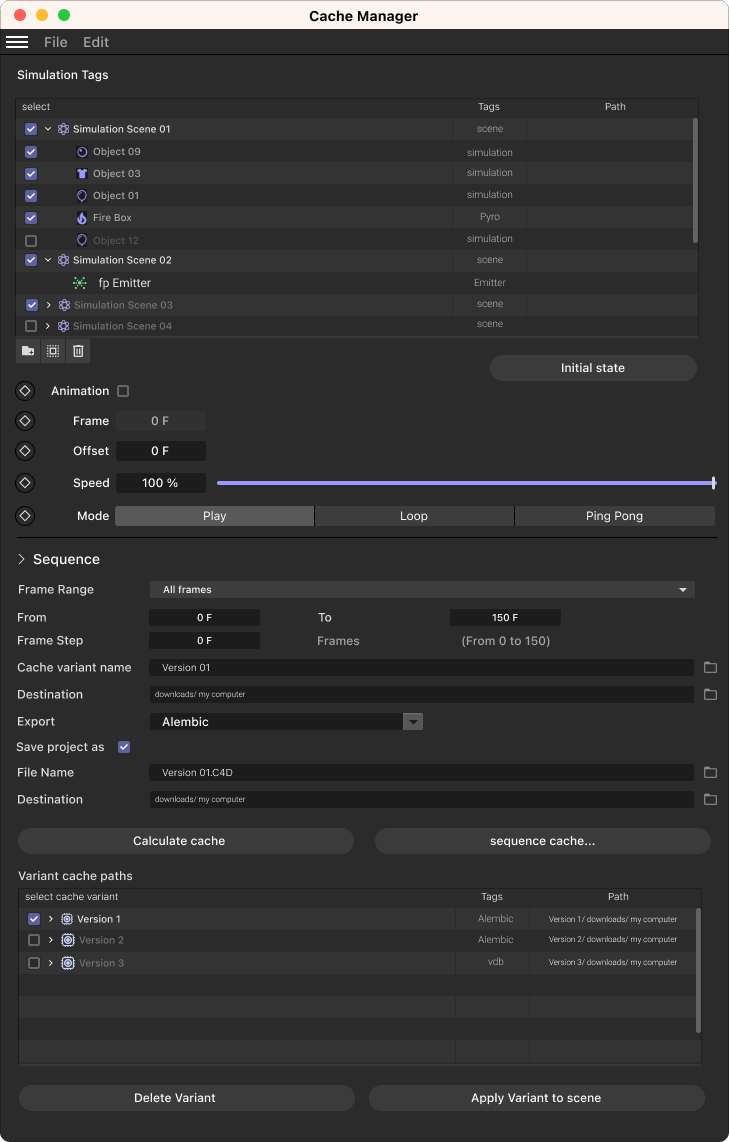Viewport: 729px width, 1142px height.
Task: Click the select-all marquee icon below tag list
Action: tap(53, 351)
